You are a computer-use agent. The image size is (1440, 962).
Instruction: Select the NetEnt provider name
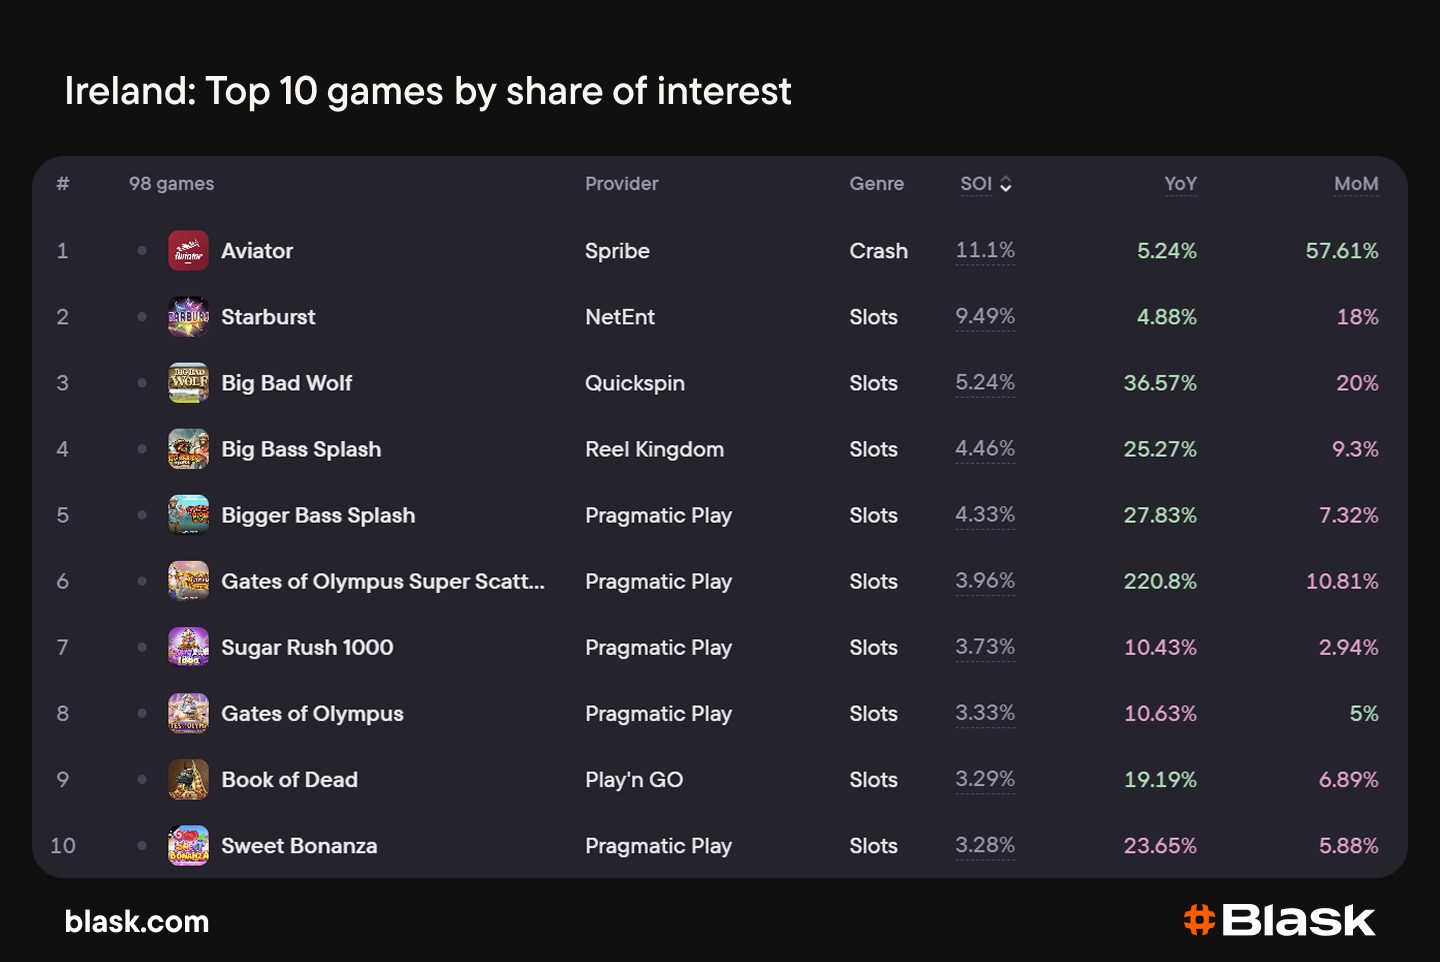620,317
